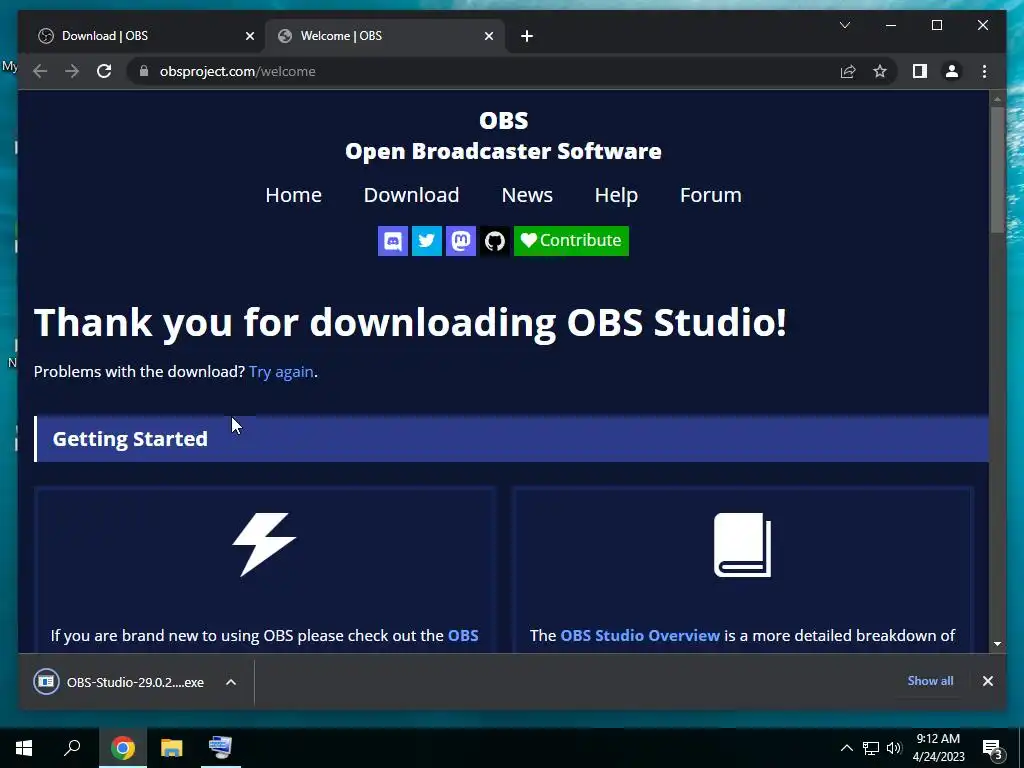Click the scrollbar down arrow
This screenshot has width=1024, height=768.
tap(997, 644)
